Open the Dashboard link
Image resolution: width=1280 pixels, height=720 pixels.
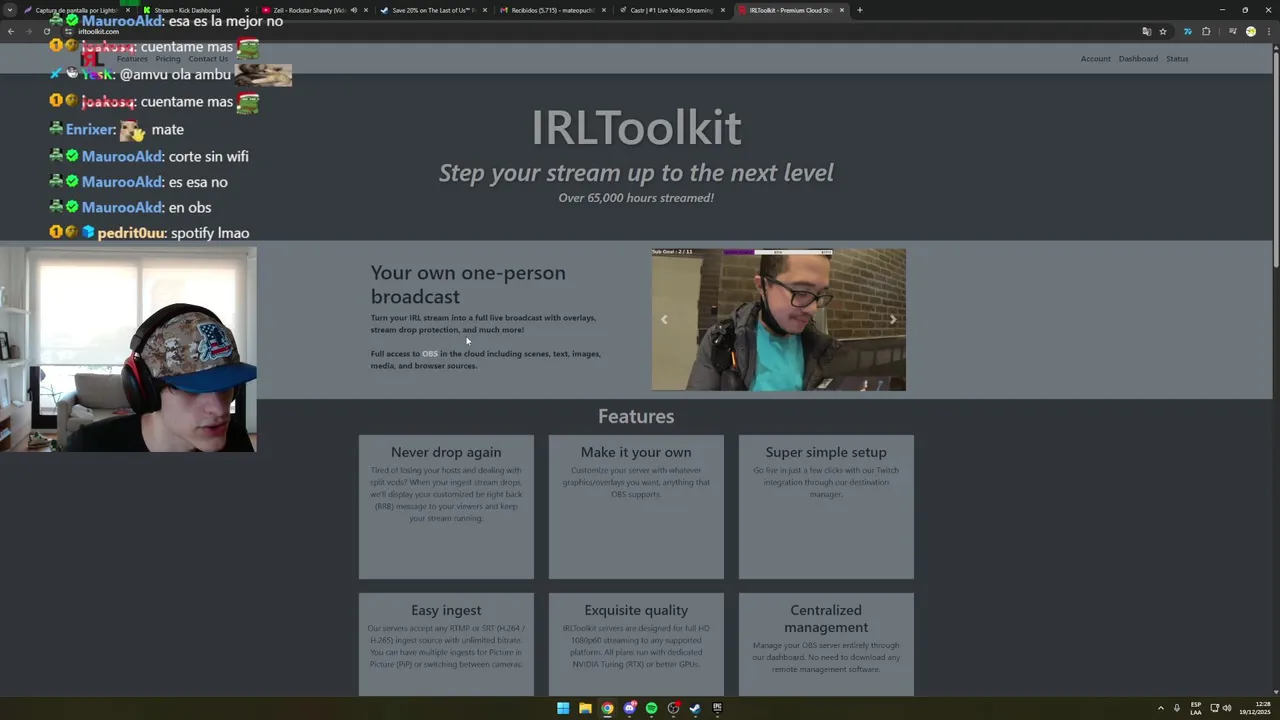pos(1138,59)
